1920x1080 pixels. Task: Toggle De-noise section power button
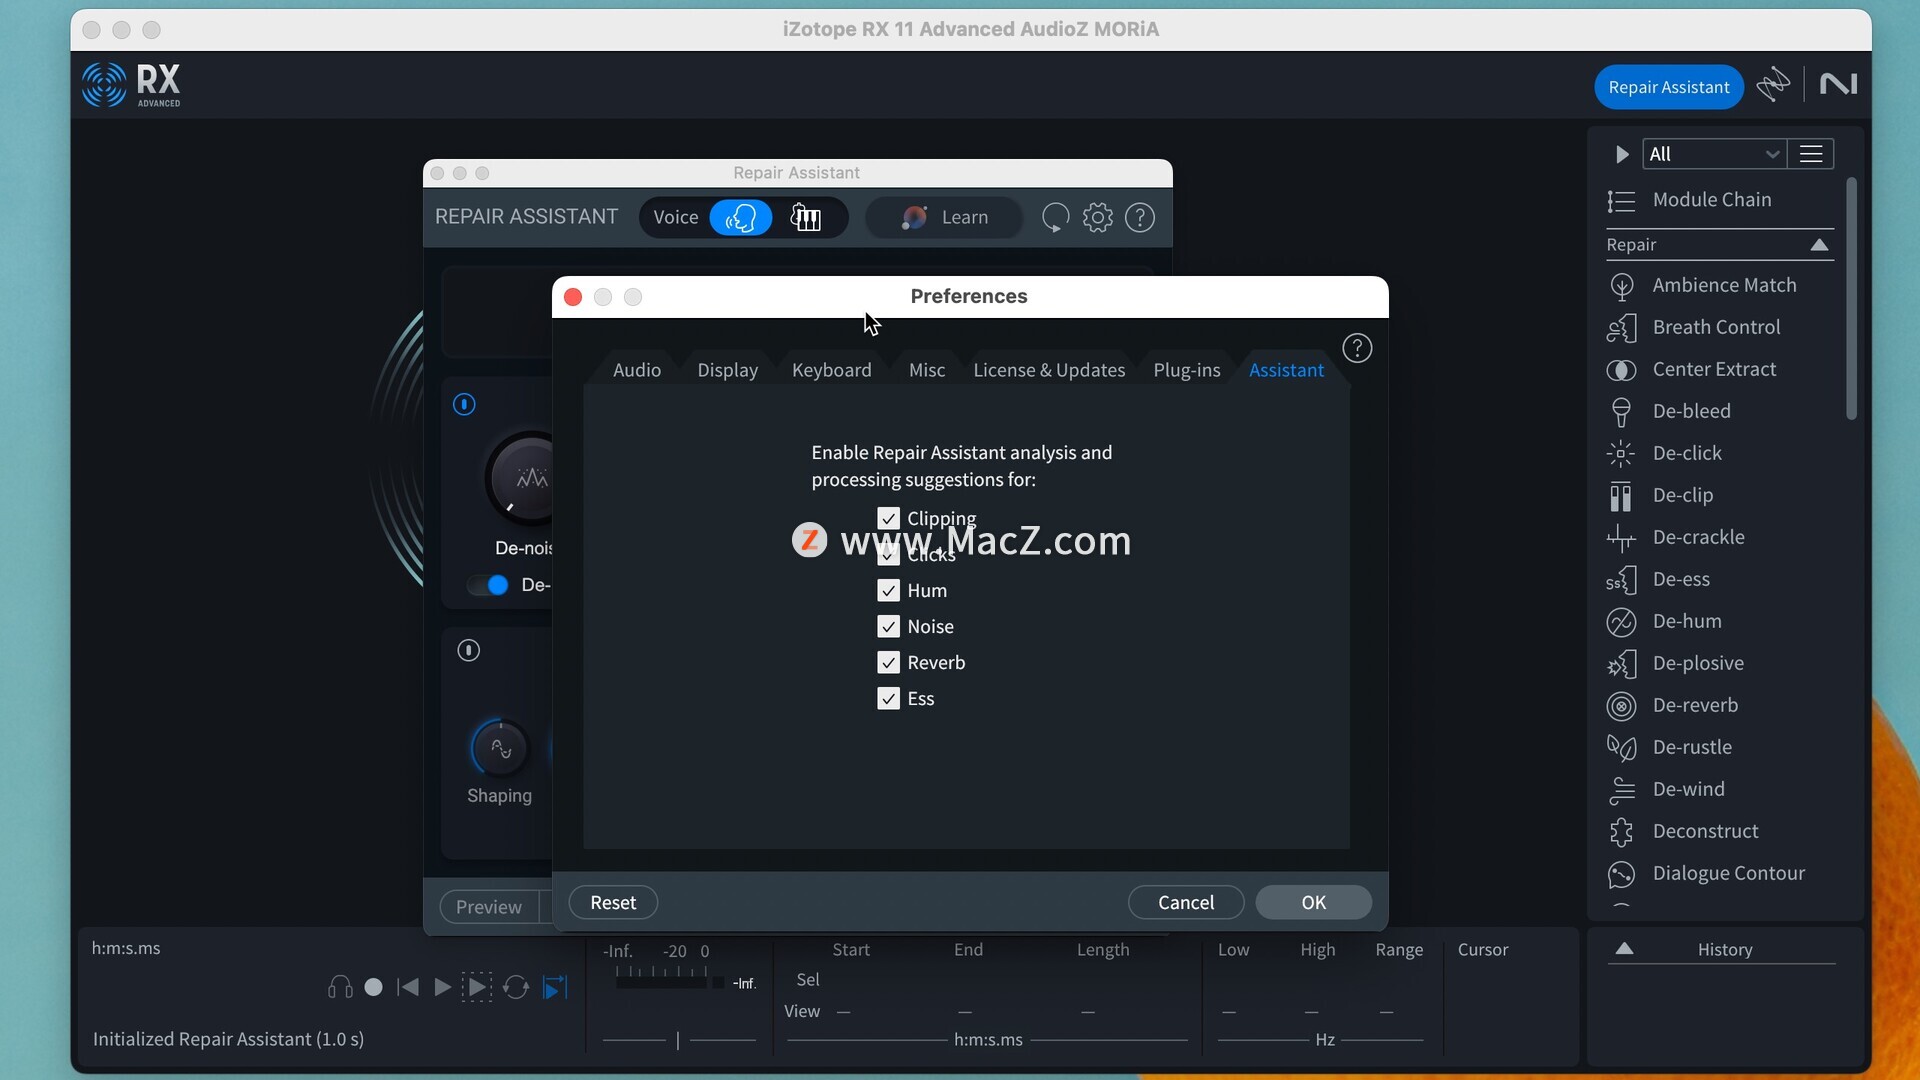click(x=464, y=405)
